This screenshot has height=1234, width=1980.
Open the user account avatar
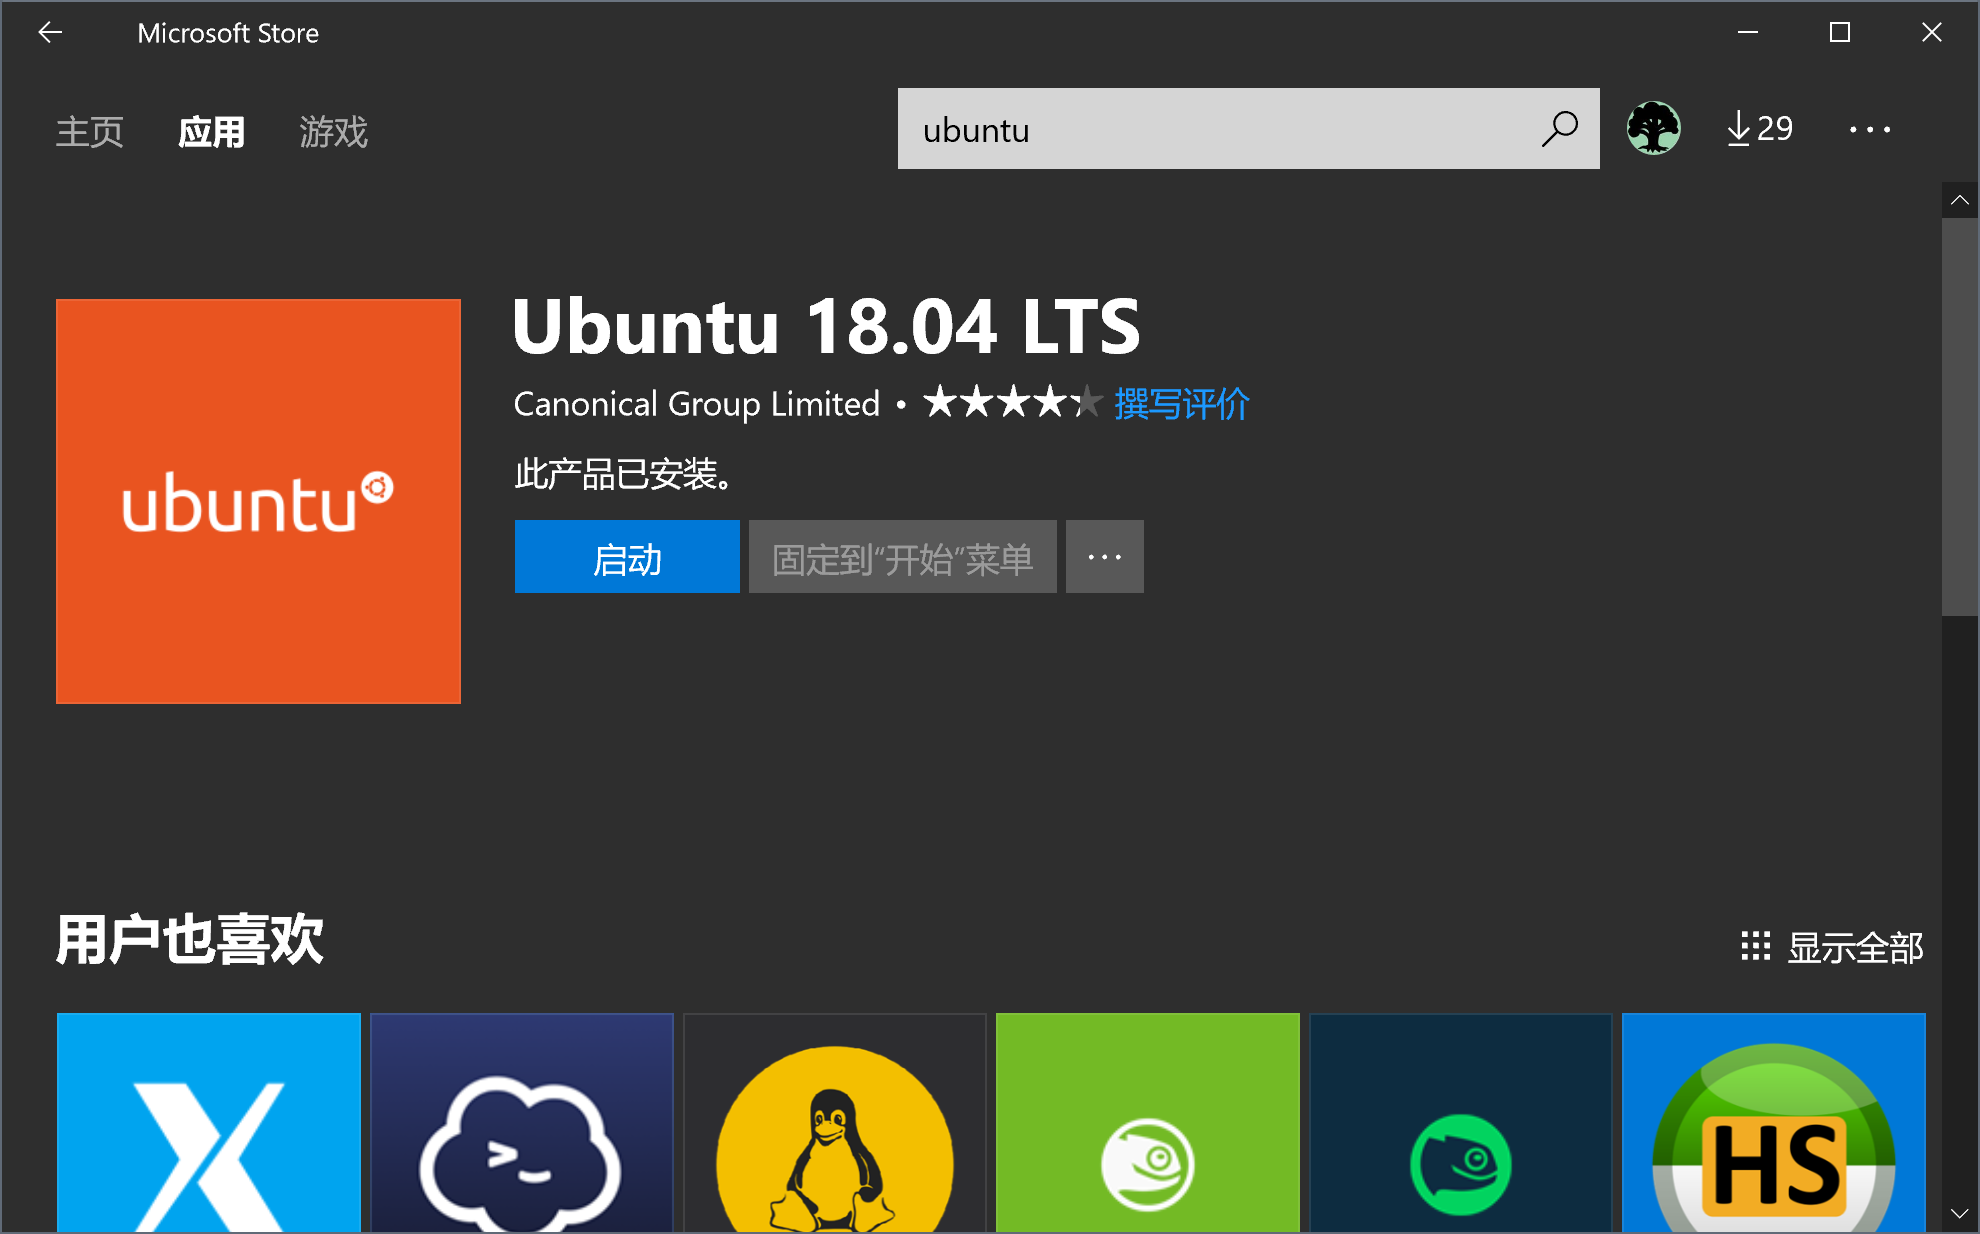[x=1653, y=129]
